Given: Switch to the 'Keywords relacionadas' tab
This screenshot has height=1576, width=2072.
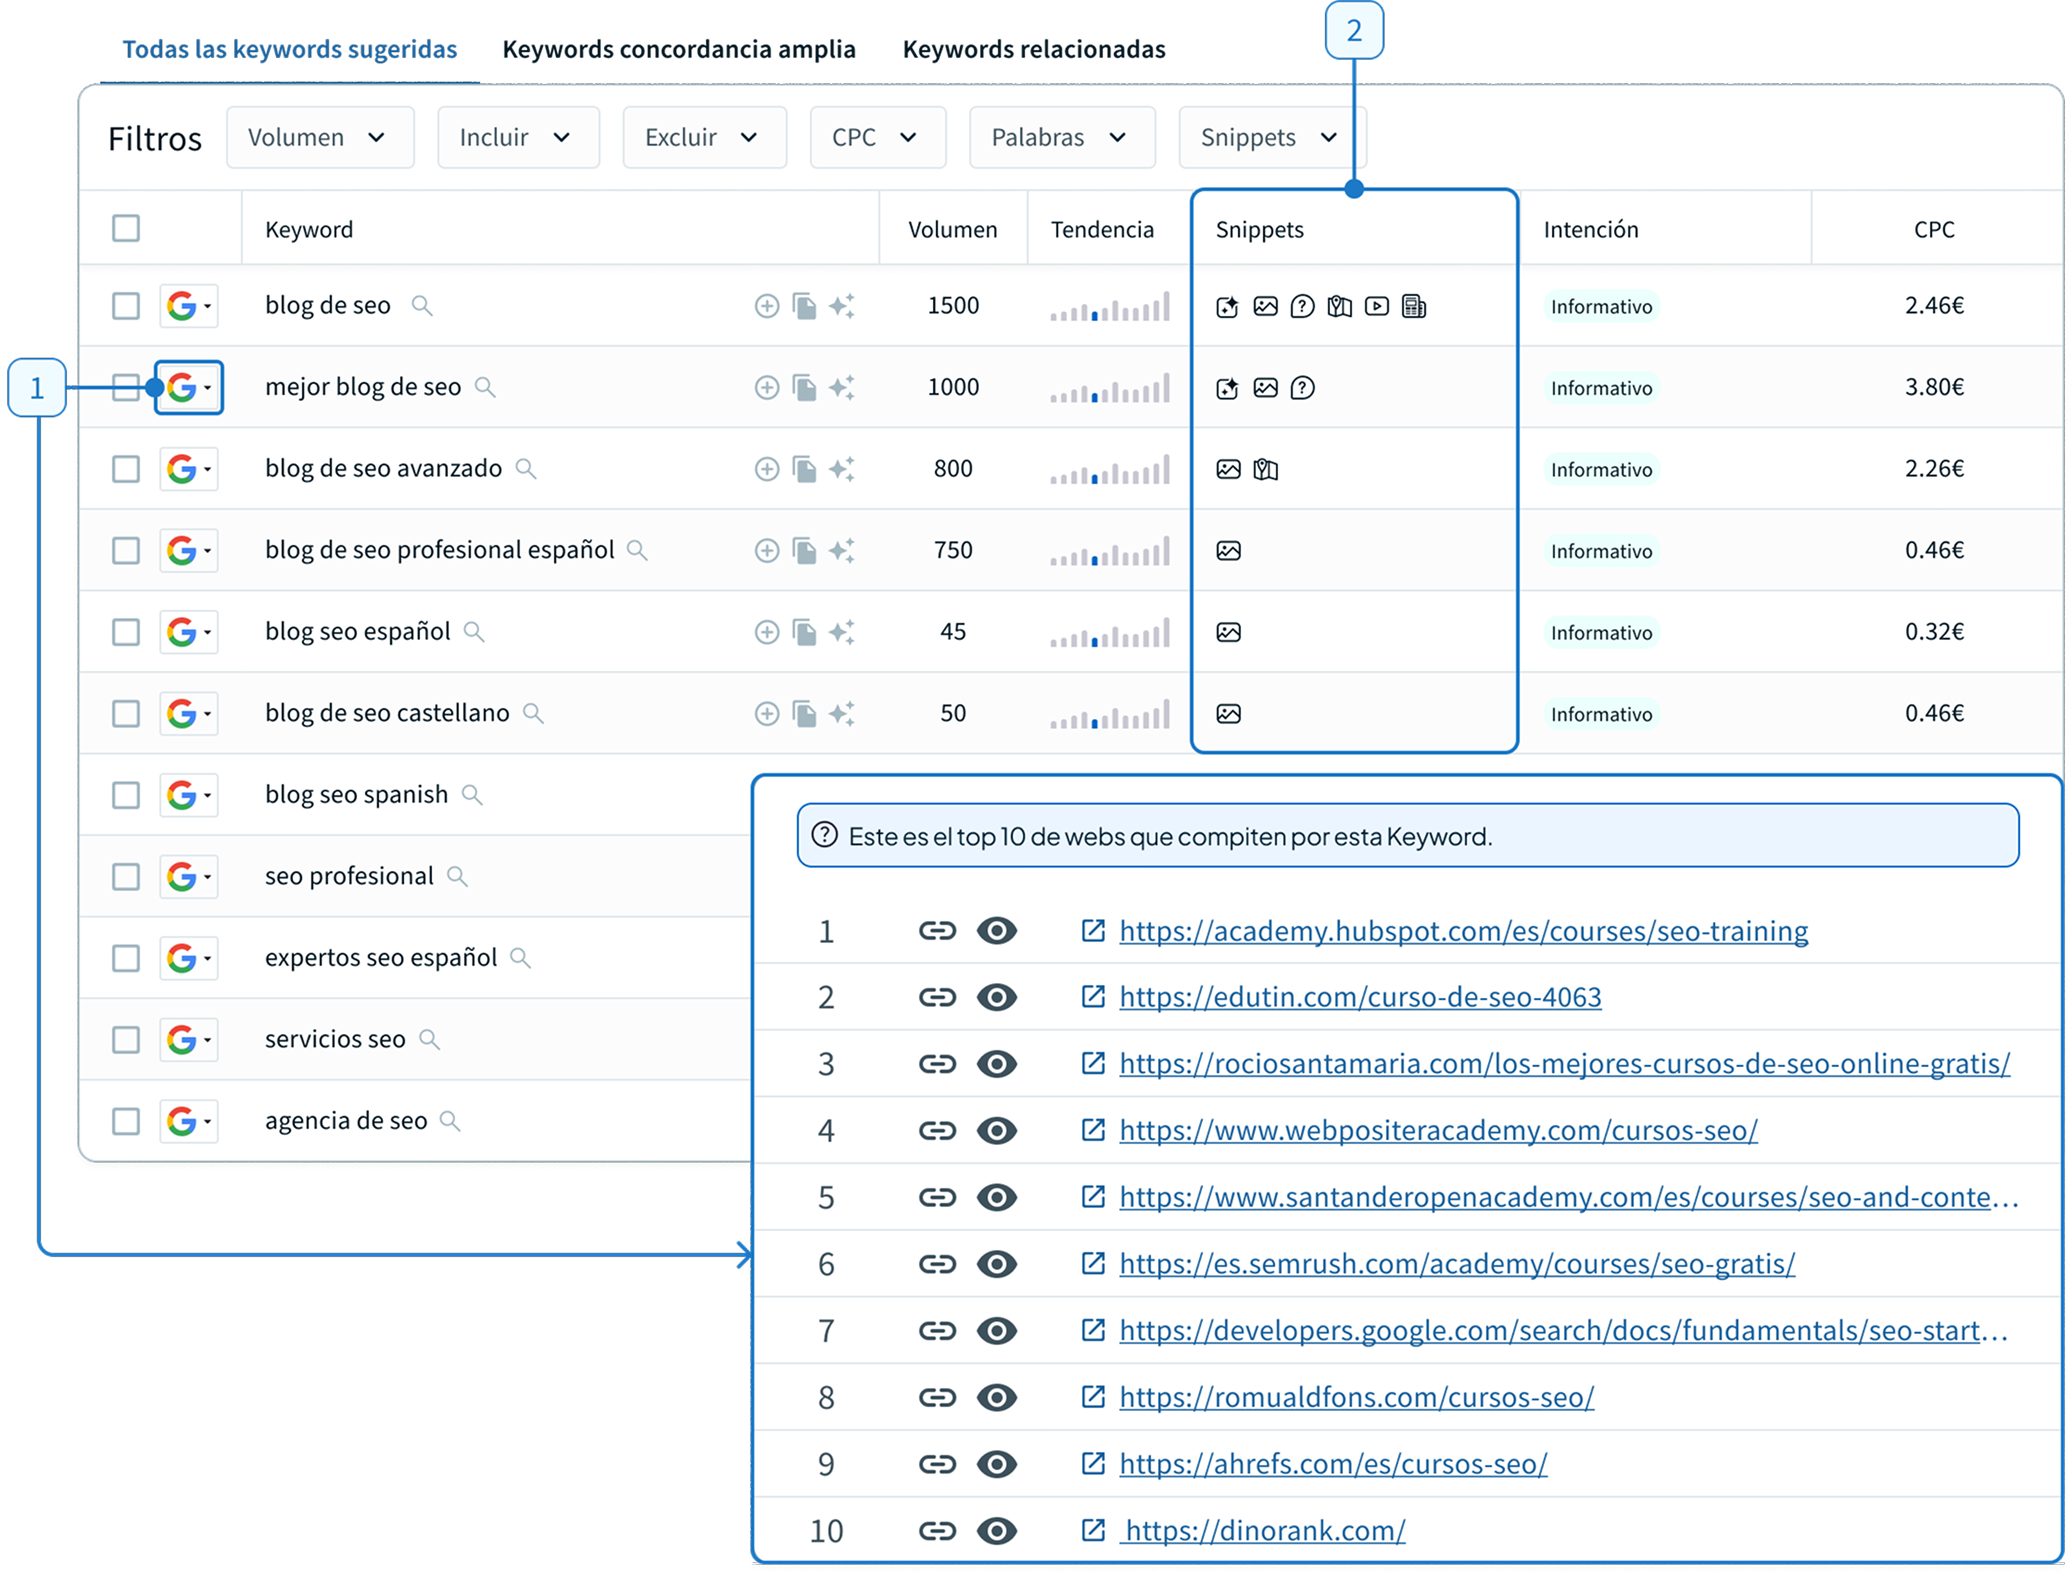Looking at the screenshot, I should 1033,50.
